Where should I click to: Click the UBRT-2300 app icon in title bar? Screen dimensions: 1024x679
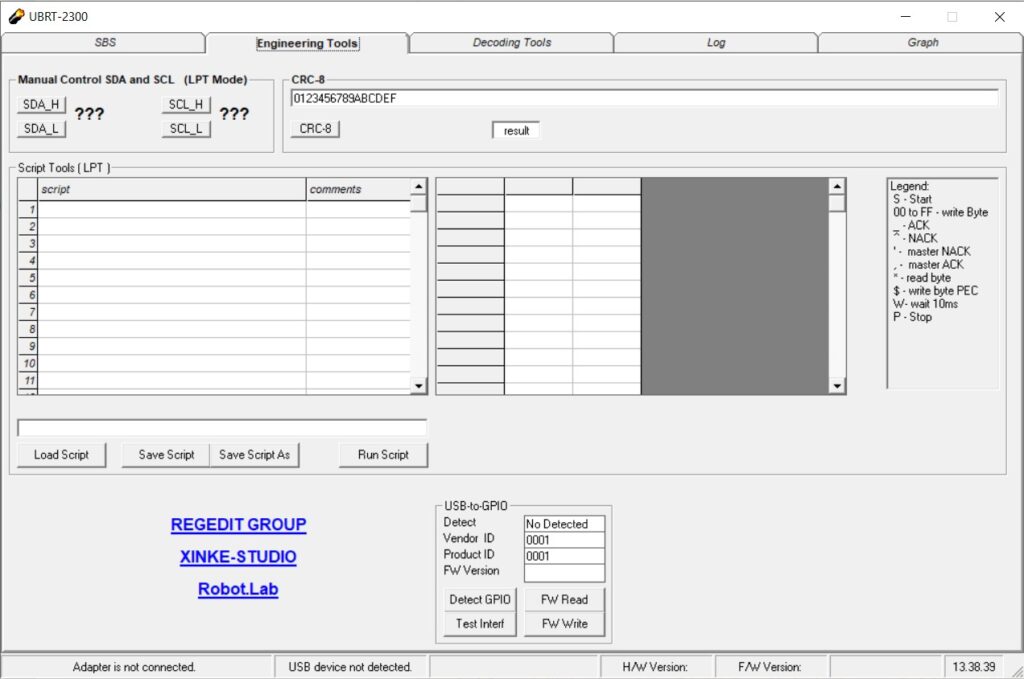[16, 16]
